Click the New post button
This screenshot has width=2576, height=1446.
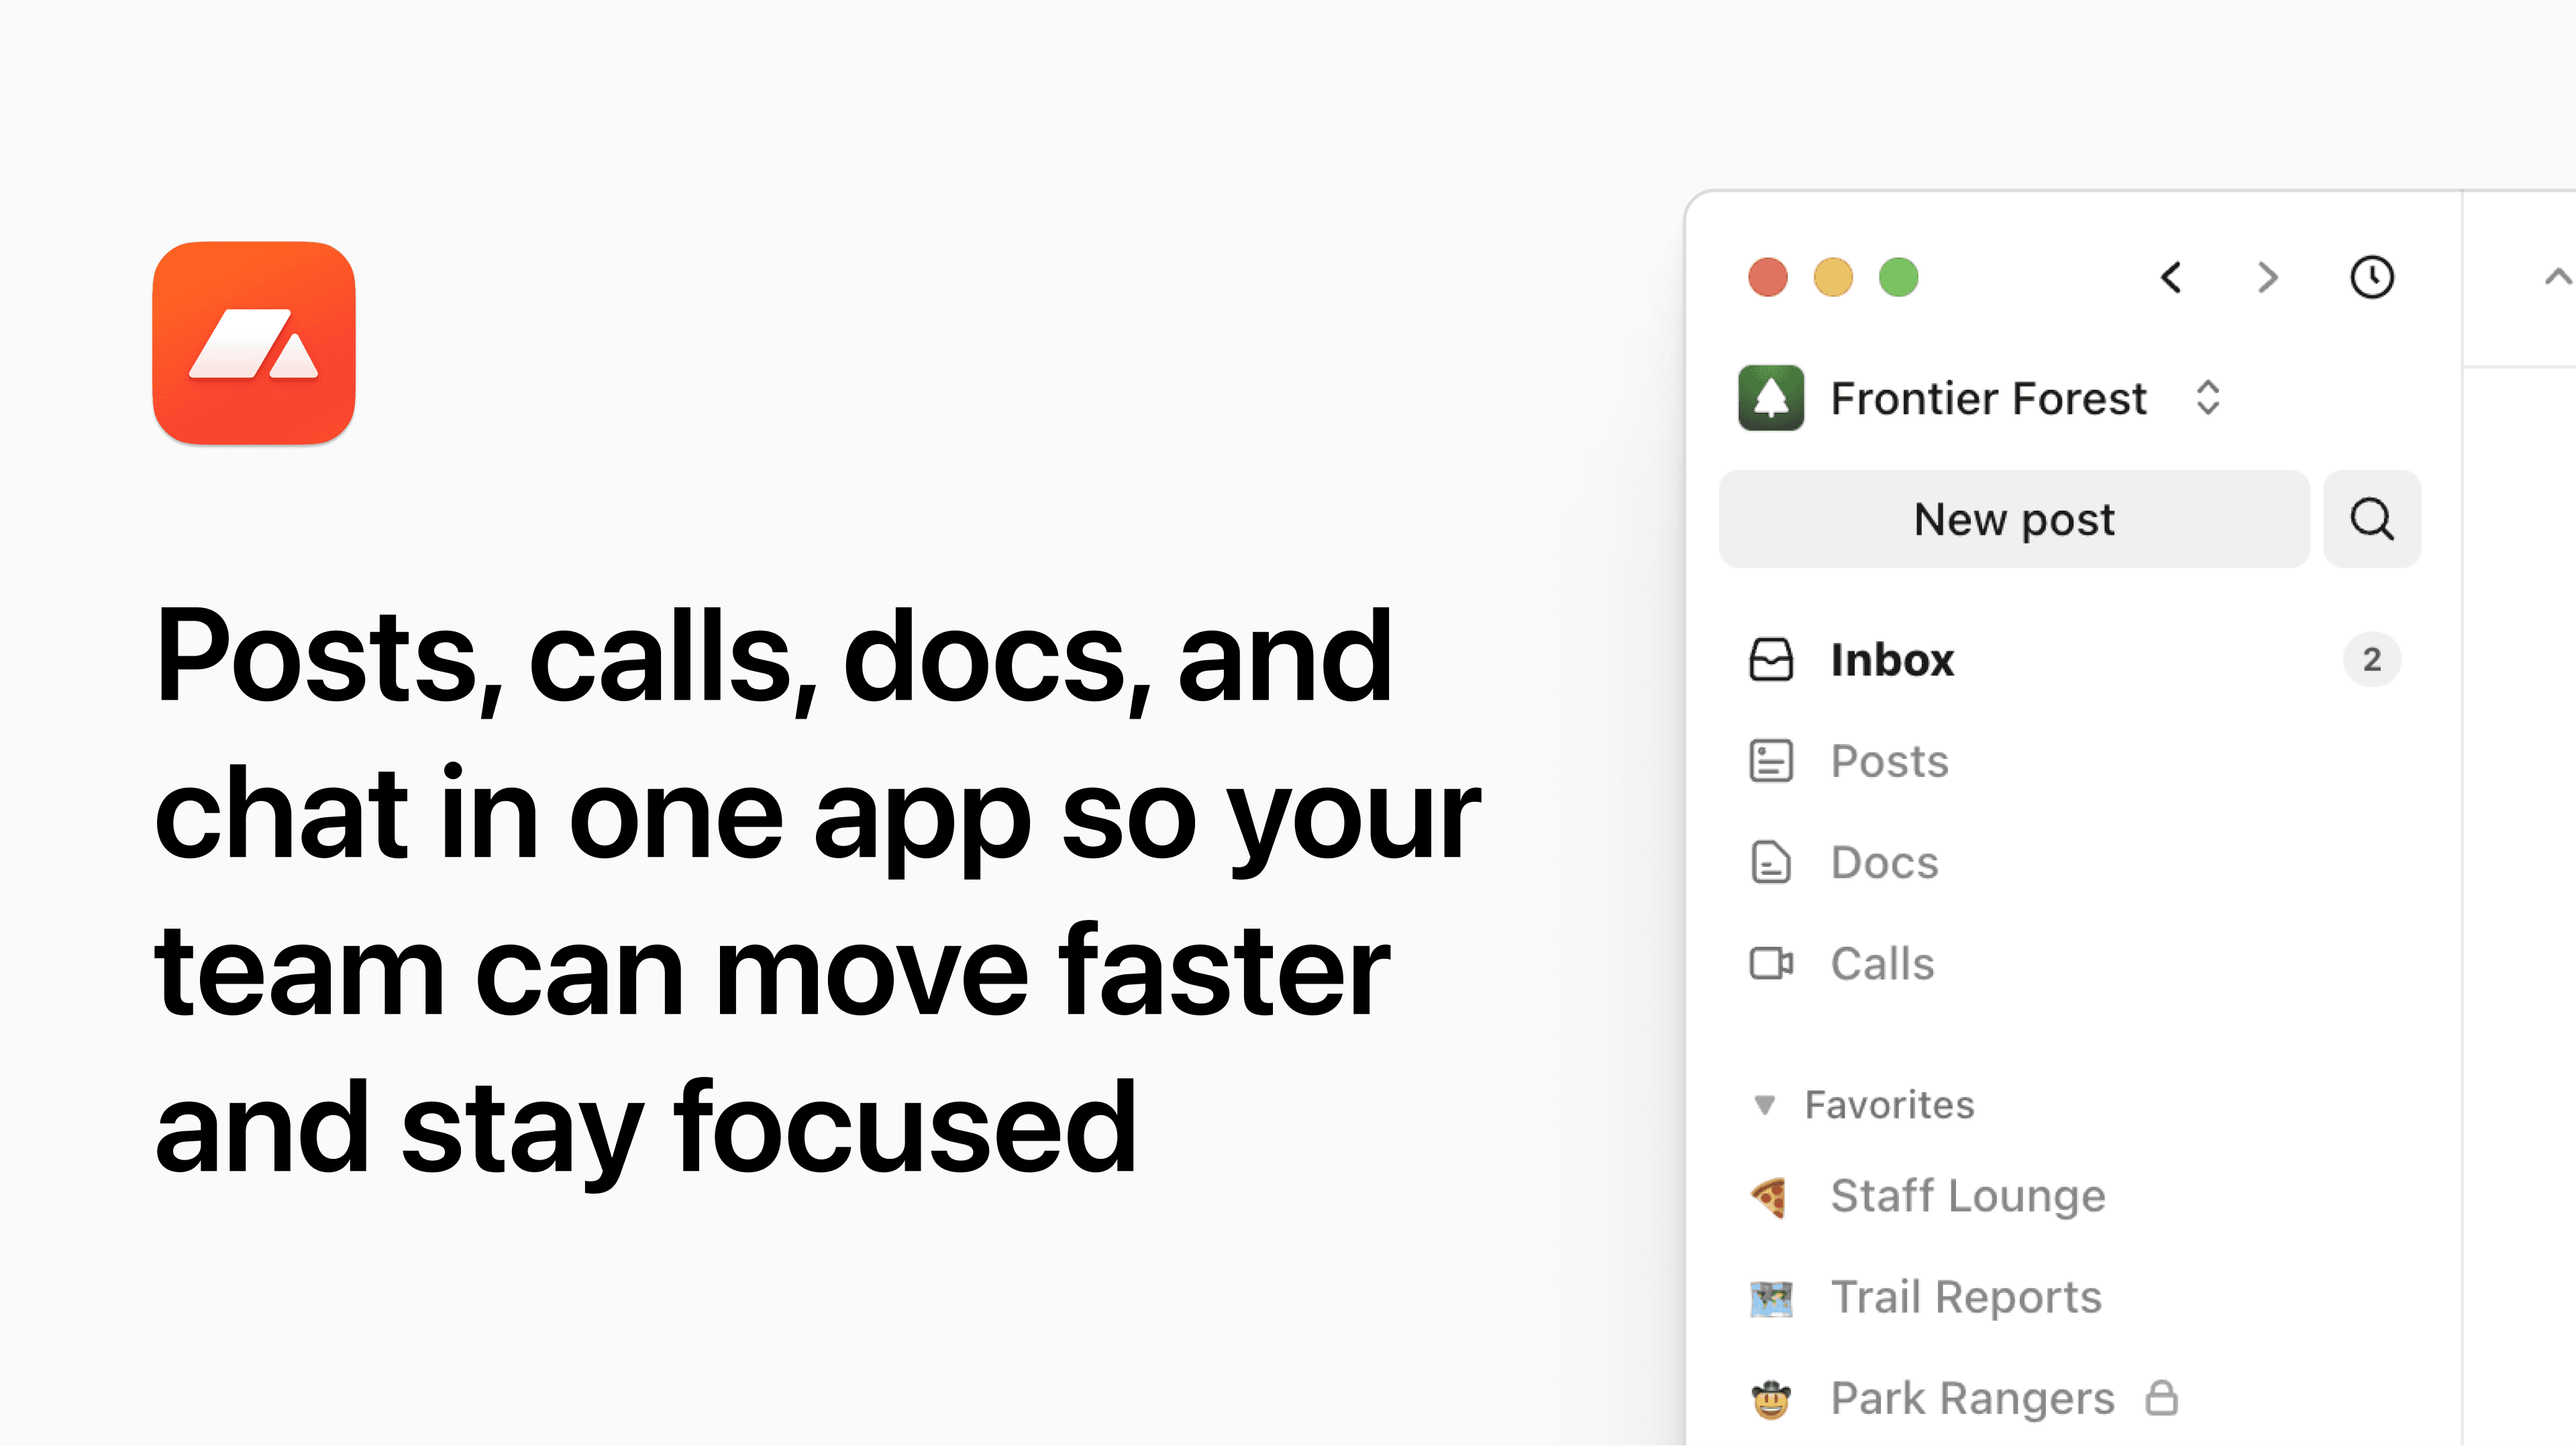(2014, 519)
